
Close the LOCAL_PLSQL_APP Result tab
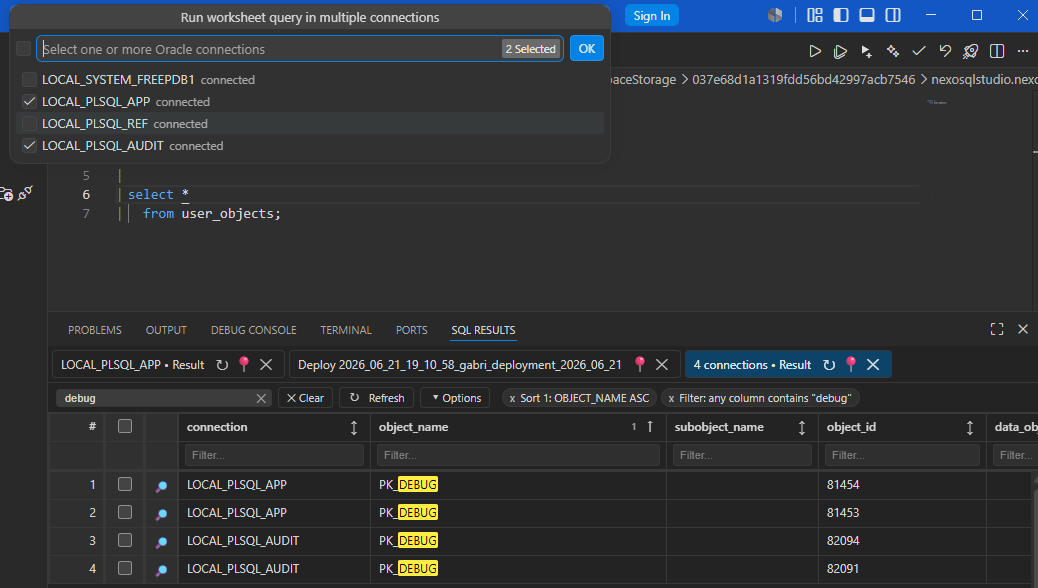coord(266,365)
